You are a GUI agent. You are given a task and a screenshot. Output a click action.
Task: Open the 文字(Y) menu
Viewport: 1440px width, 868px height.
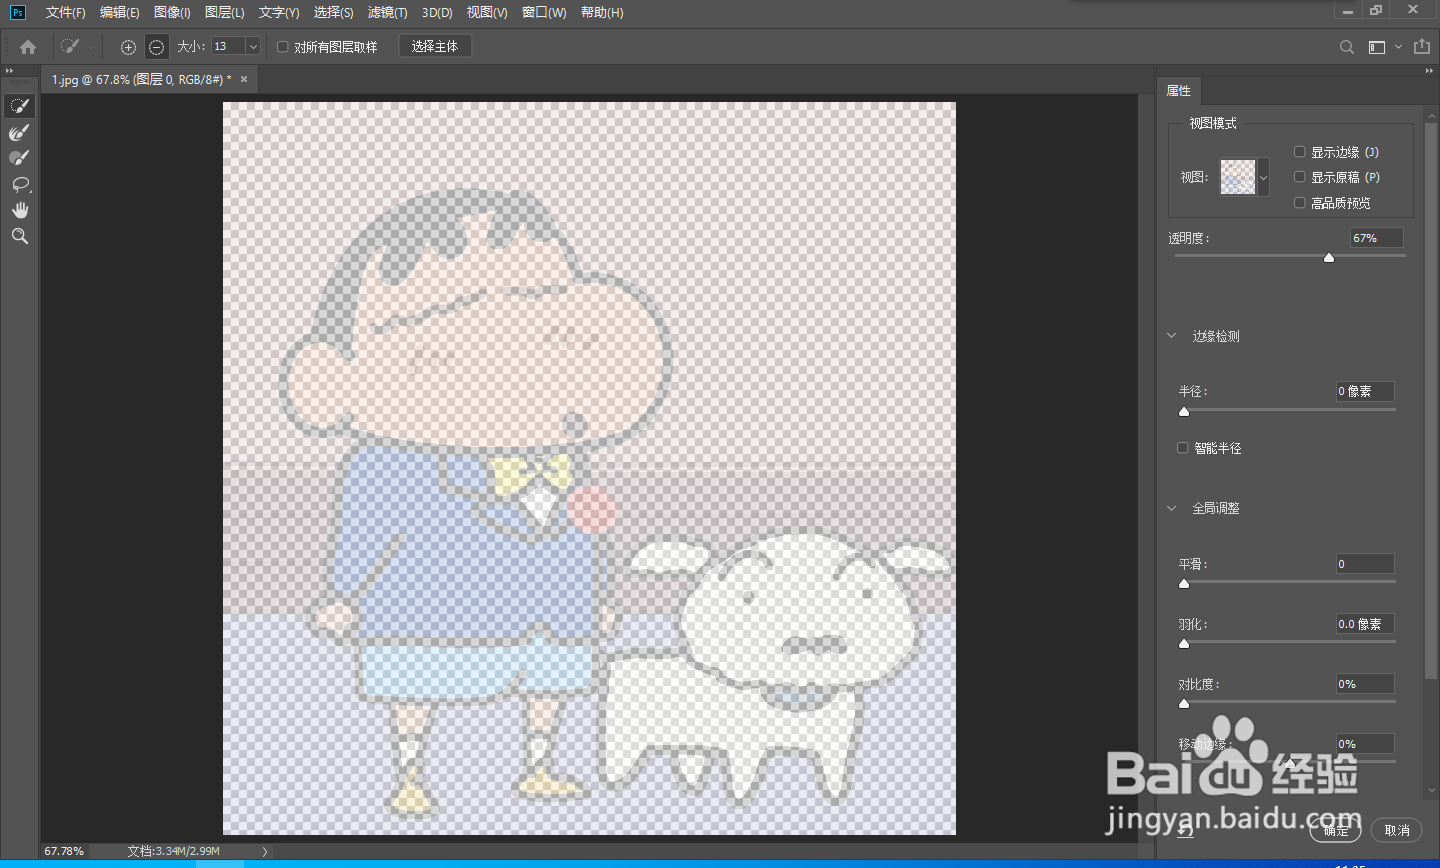click(x=279, y=12)
